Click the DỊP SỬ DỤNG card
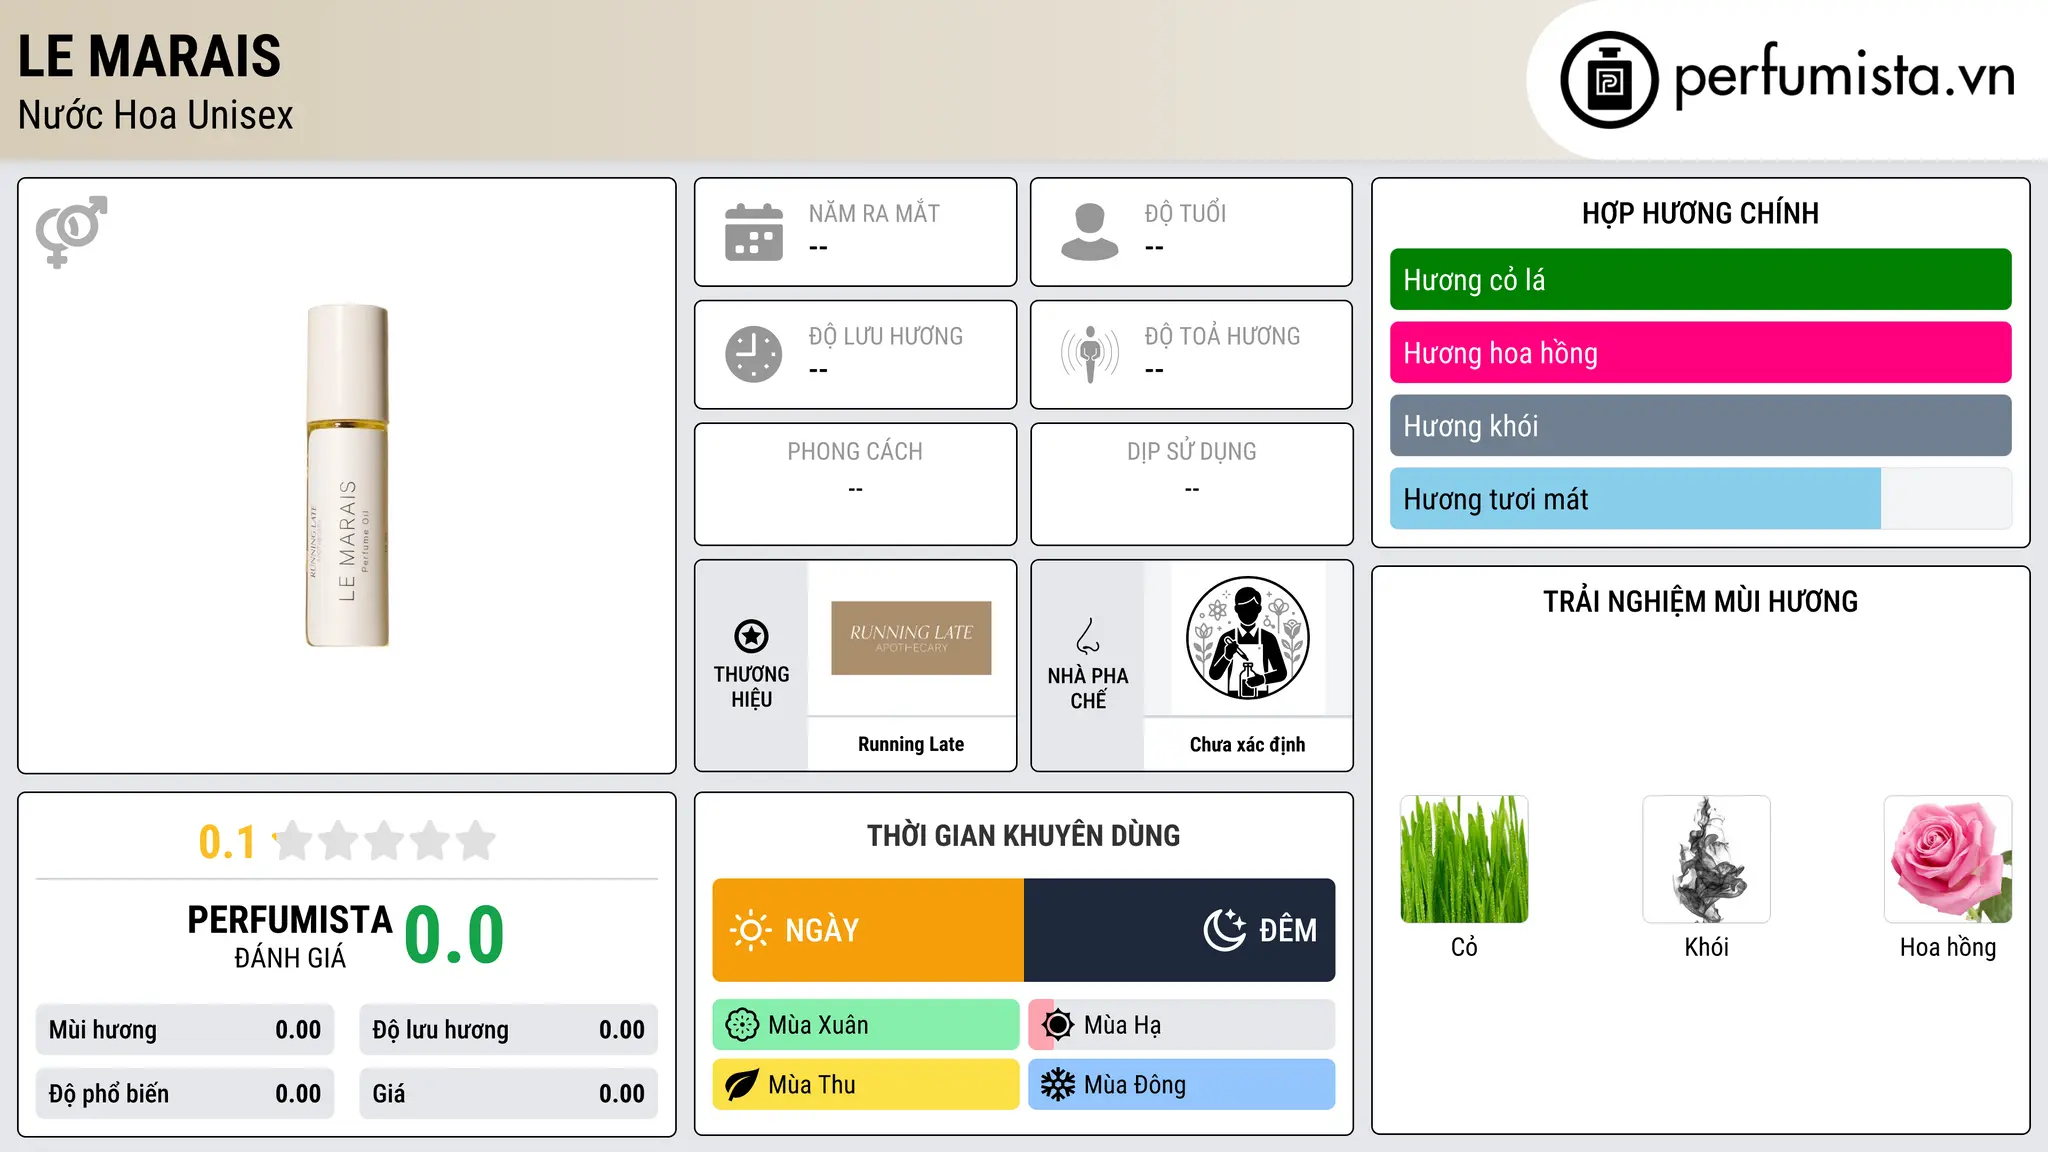The image size is (2048, 1152). 1192,484
